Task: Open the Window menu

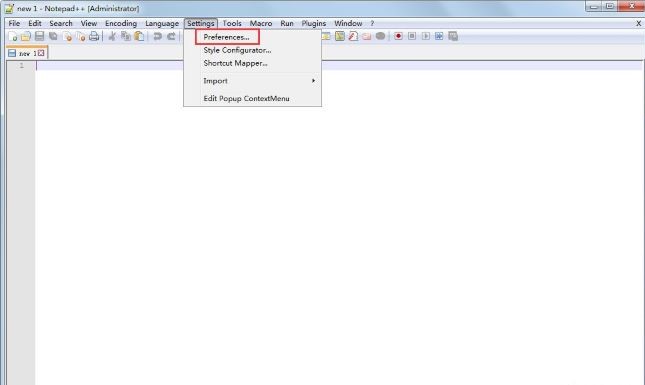Action: (348, 23)
